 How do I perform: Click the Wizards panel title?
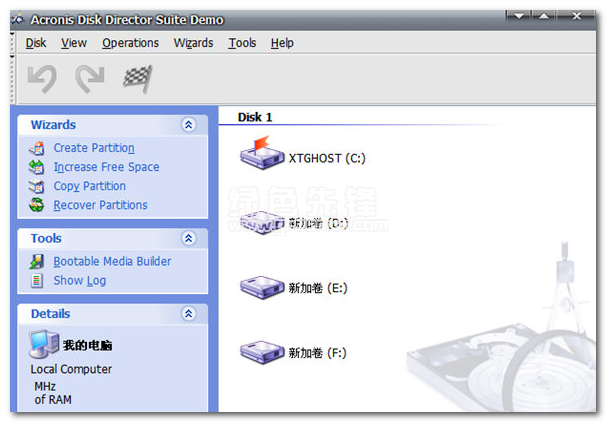coord(53,125)
